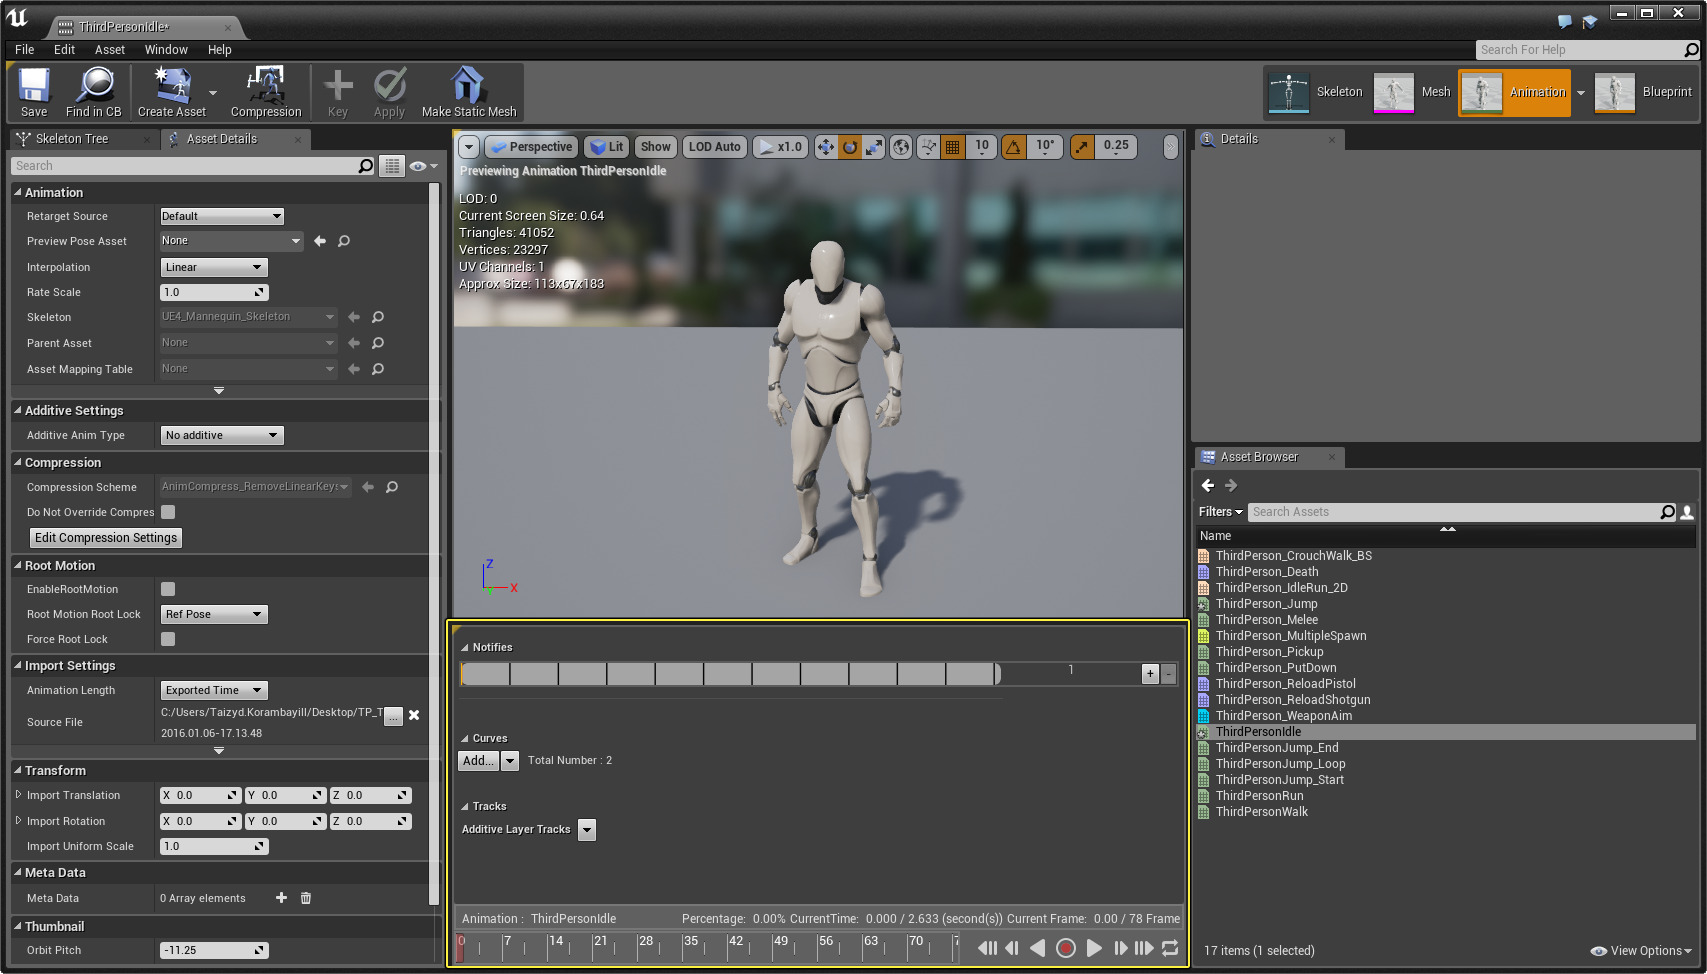The image size is (1707, 974).
Task: Select ThirdPerson_Jump in the Asset Browser
Action: tap(1267, 603)
